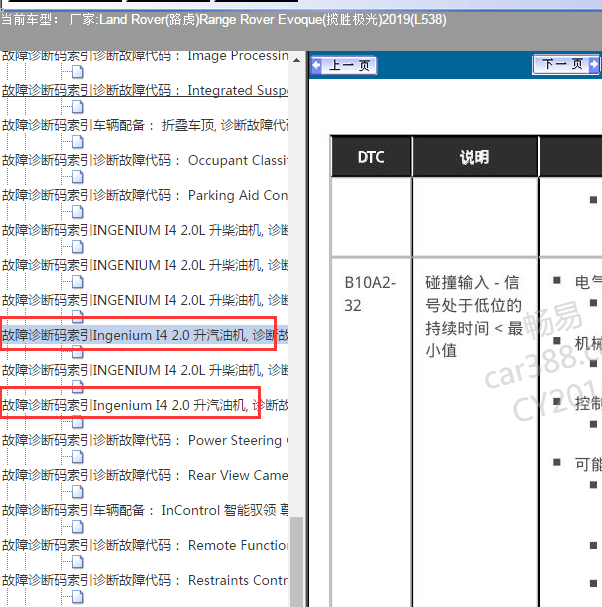Select the InControl 智能驭领 fault index entry
Image resolution: width=602 pixels, height=607 pixels.
(145, 510)
